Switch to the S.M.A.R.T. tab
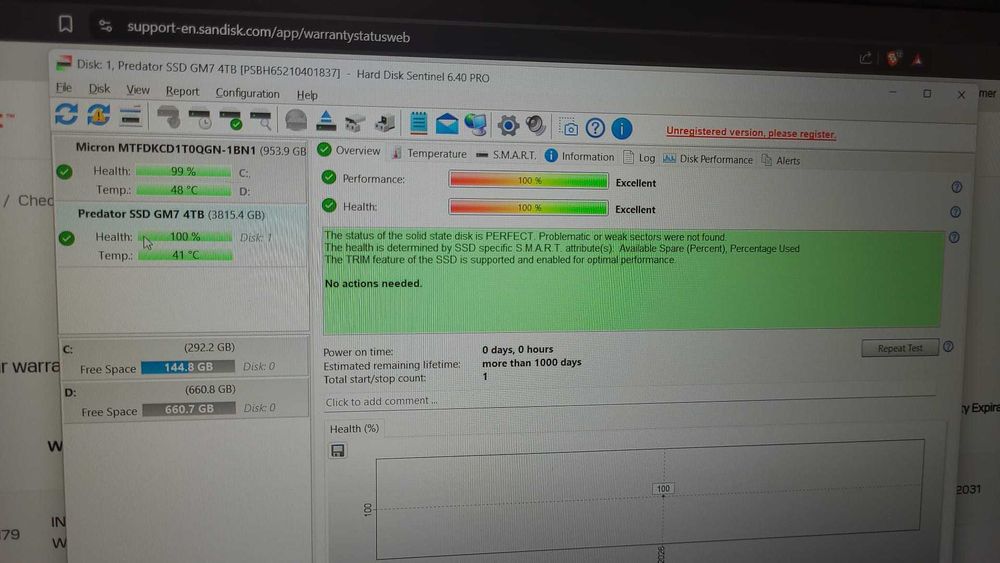 (506, 155)
